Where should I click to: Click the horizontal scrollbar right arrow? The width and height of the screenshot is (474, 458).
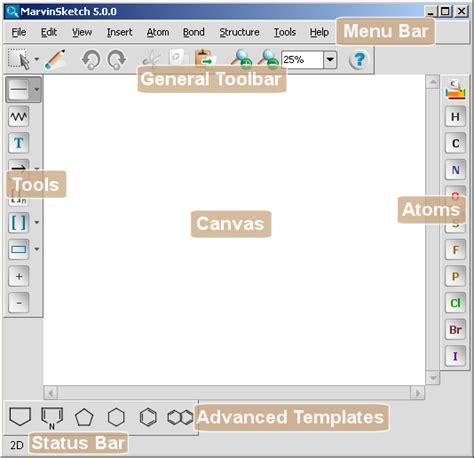pyautogui.click(x=418, y=393)
